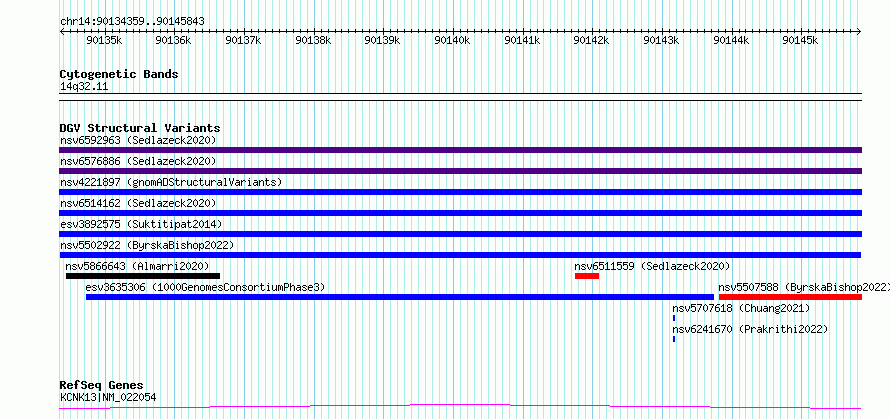The width and height of the screenshot is (890, 419).
Task: Click the purple bar under nsv6576886
Action: click(x=460, y=171)
